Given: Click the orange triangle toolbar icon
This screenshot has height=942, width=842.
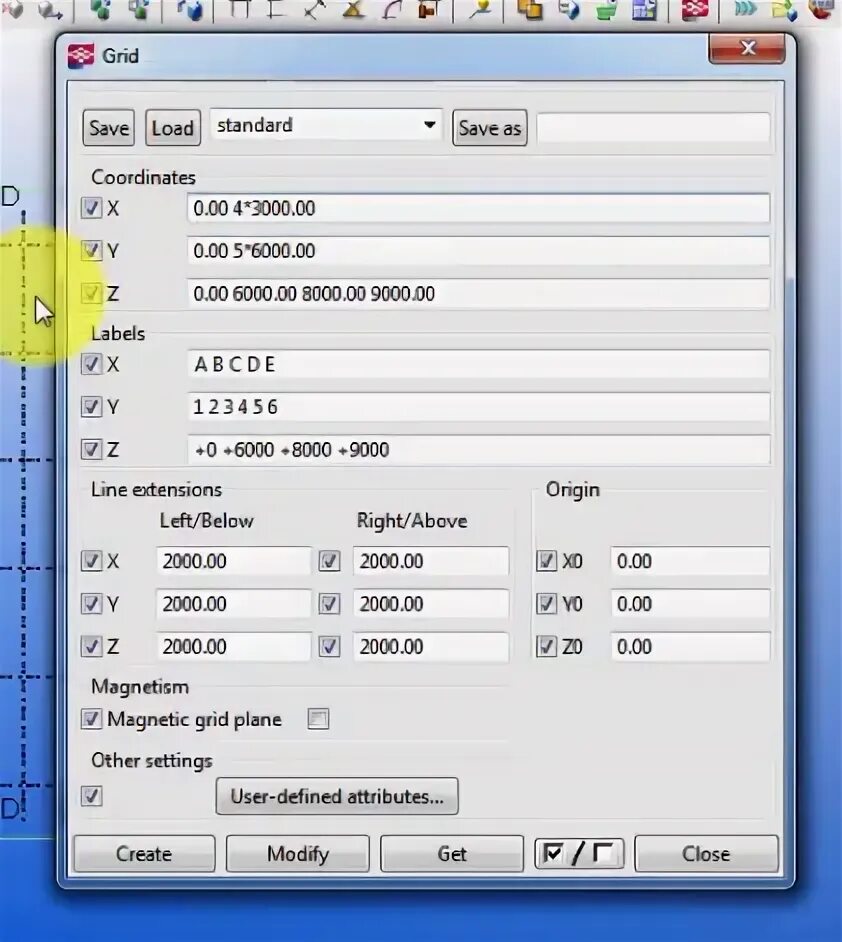Looking at the screenshot, I should point(353,9).
